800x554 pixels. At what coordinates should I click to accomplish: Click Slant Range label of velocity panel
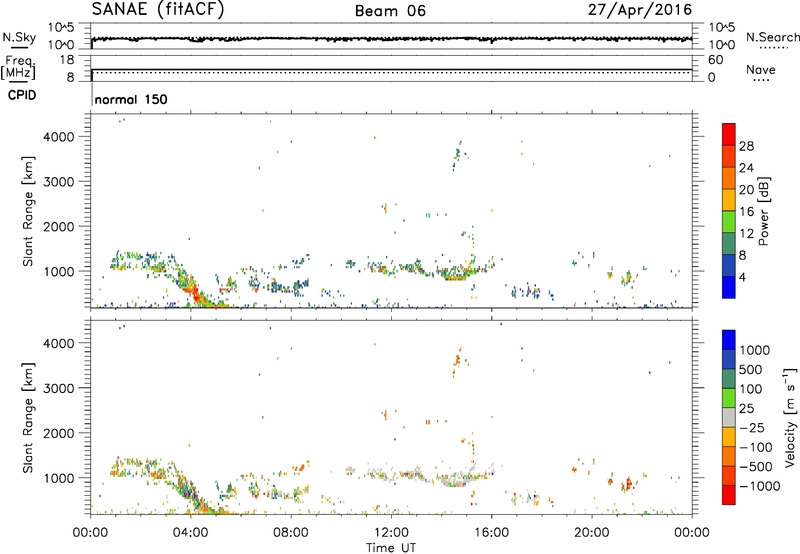28,418
